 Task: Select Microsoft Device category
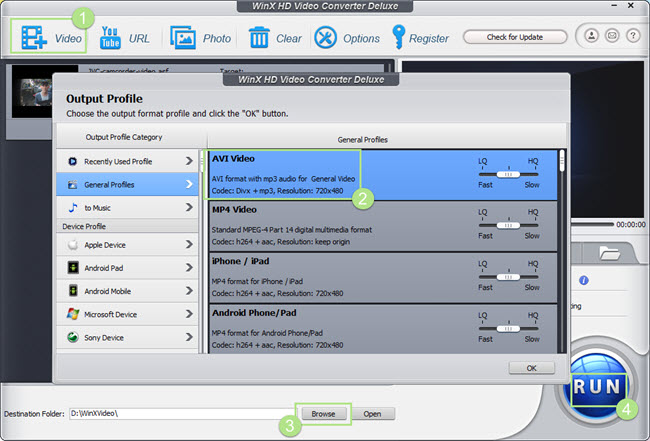[127, 314]
